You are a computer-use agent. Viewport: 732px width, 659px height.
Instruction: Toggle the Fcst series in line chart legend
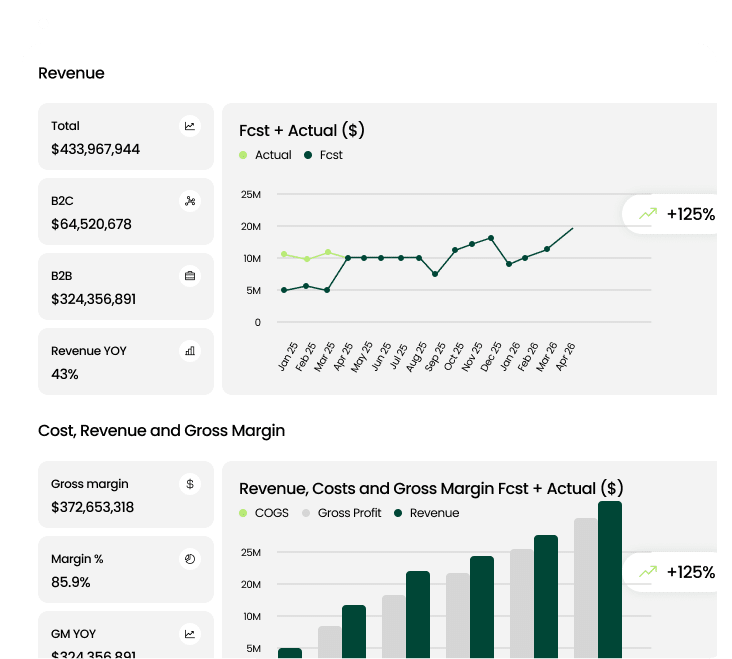tap(323, 155)
